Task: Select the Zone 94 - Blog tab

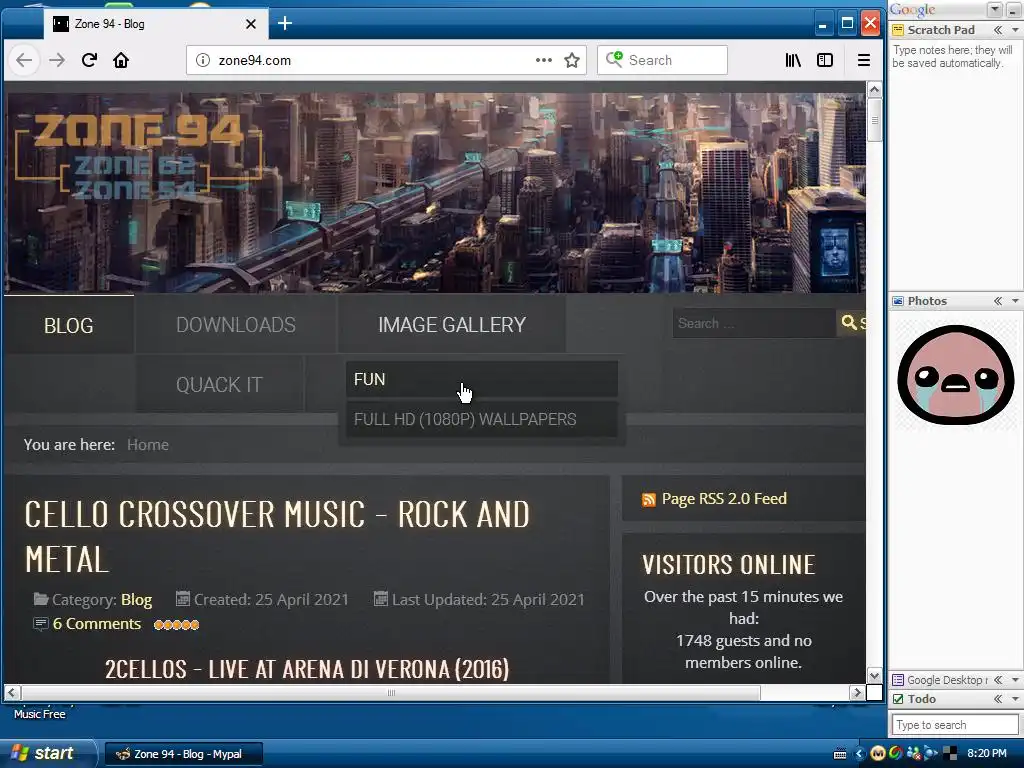Action: [155, 24]
